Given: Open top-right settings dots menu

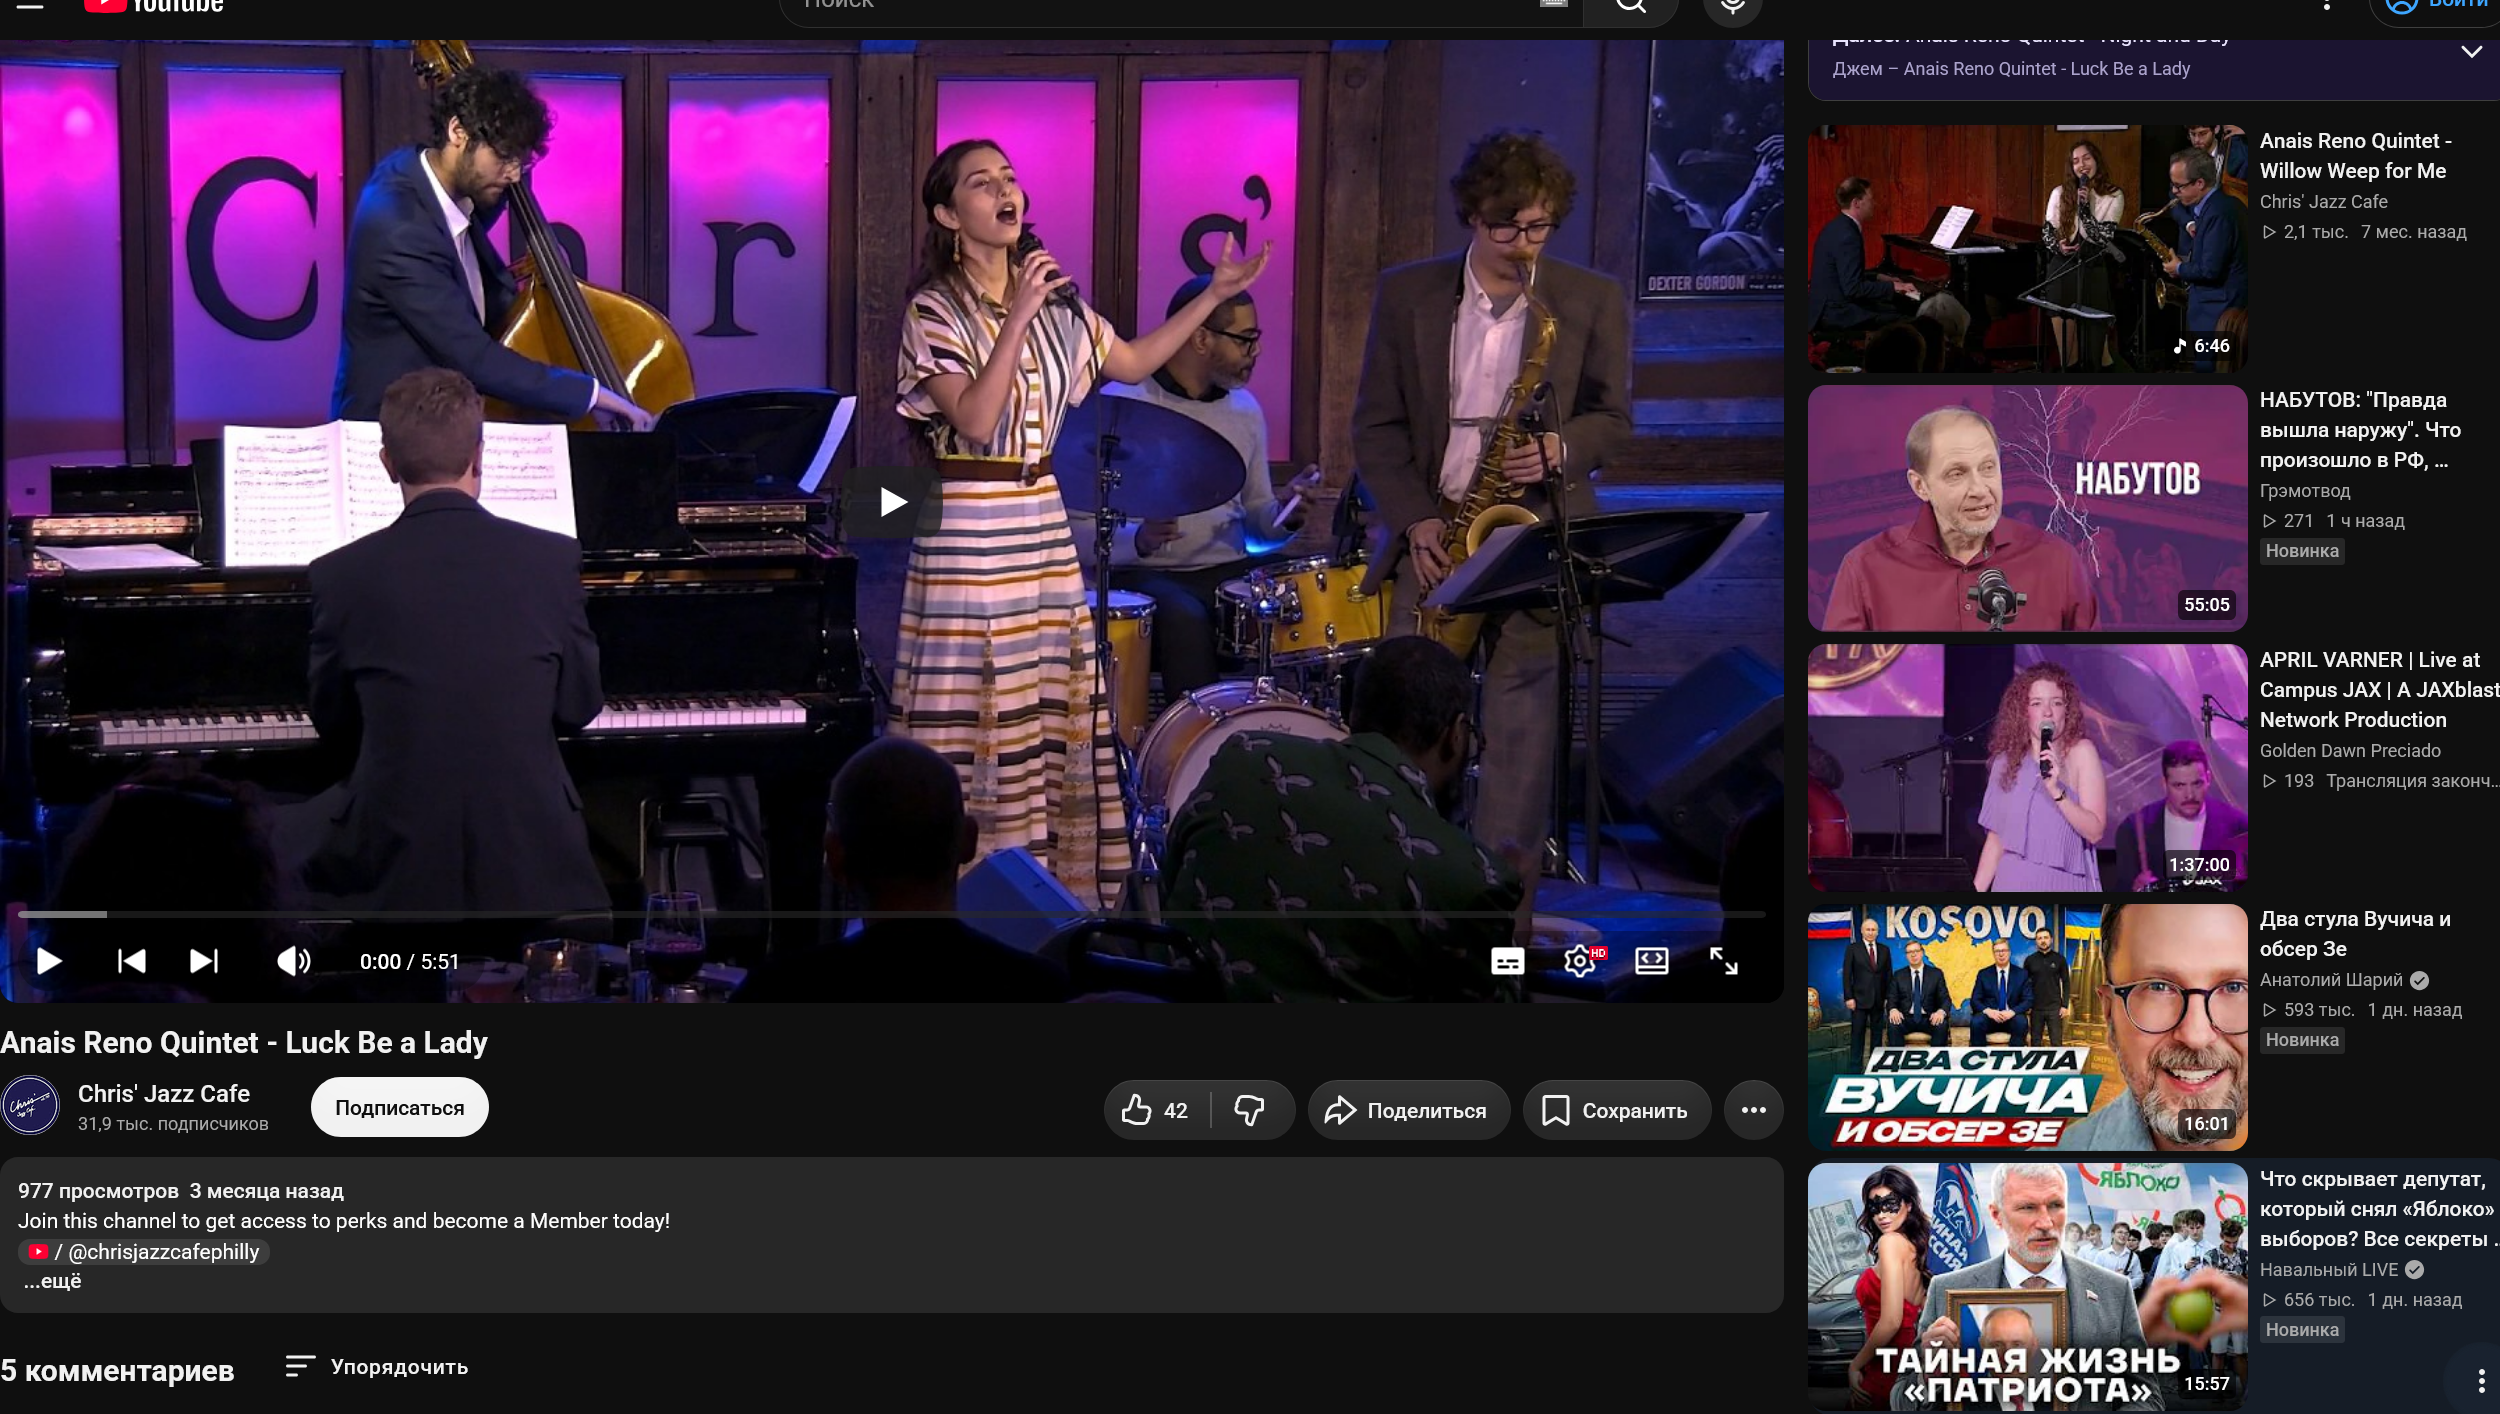Looking at the screenshot, I should pyautogui.click(x=2327, y=5).
